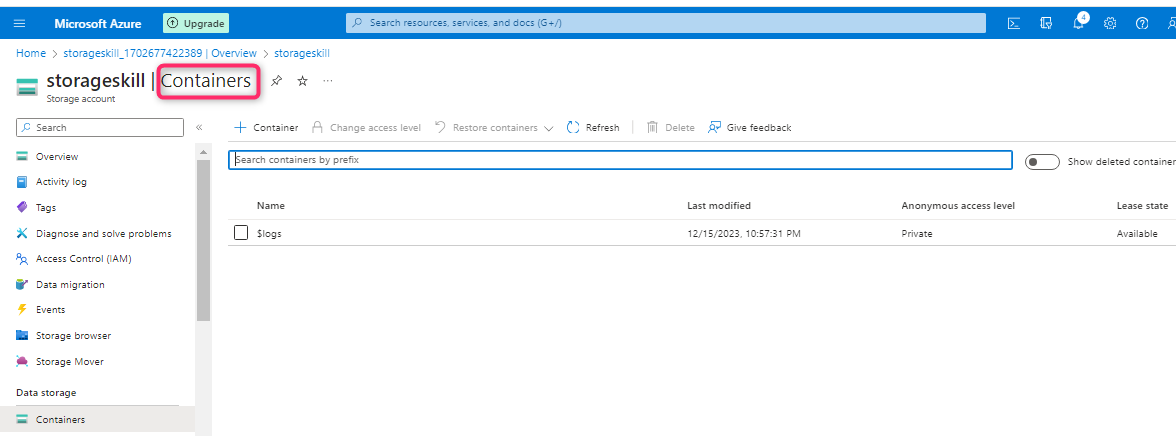
Task: Pin storageskill to the dashboard
Action: [x=276, y=81]
